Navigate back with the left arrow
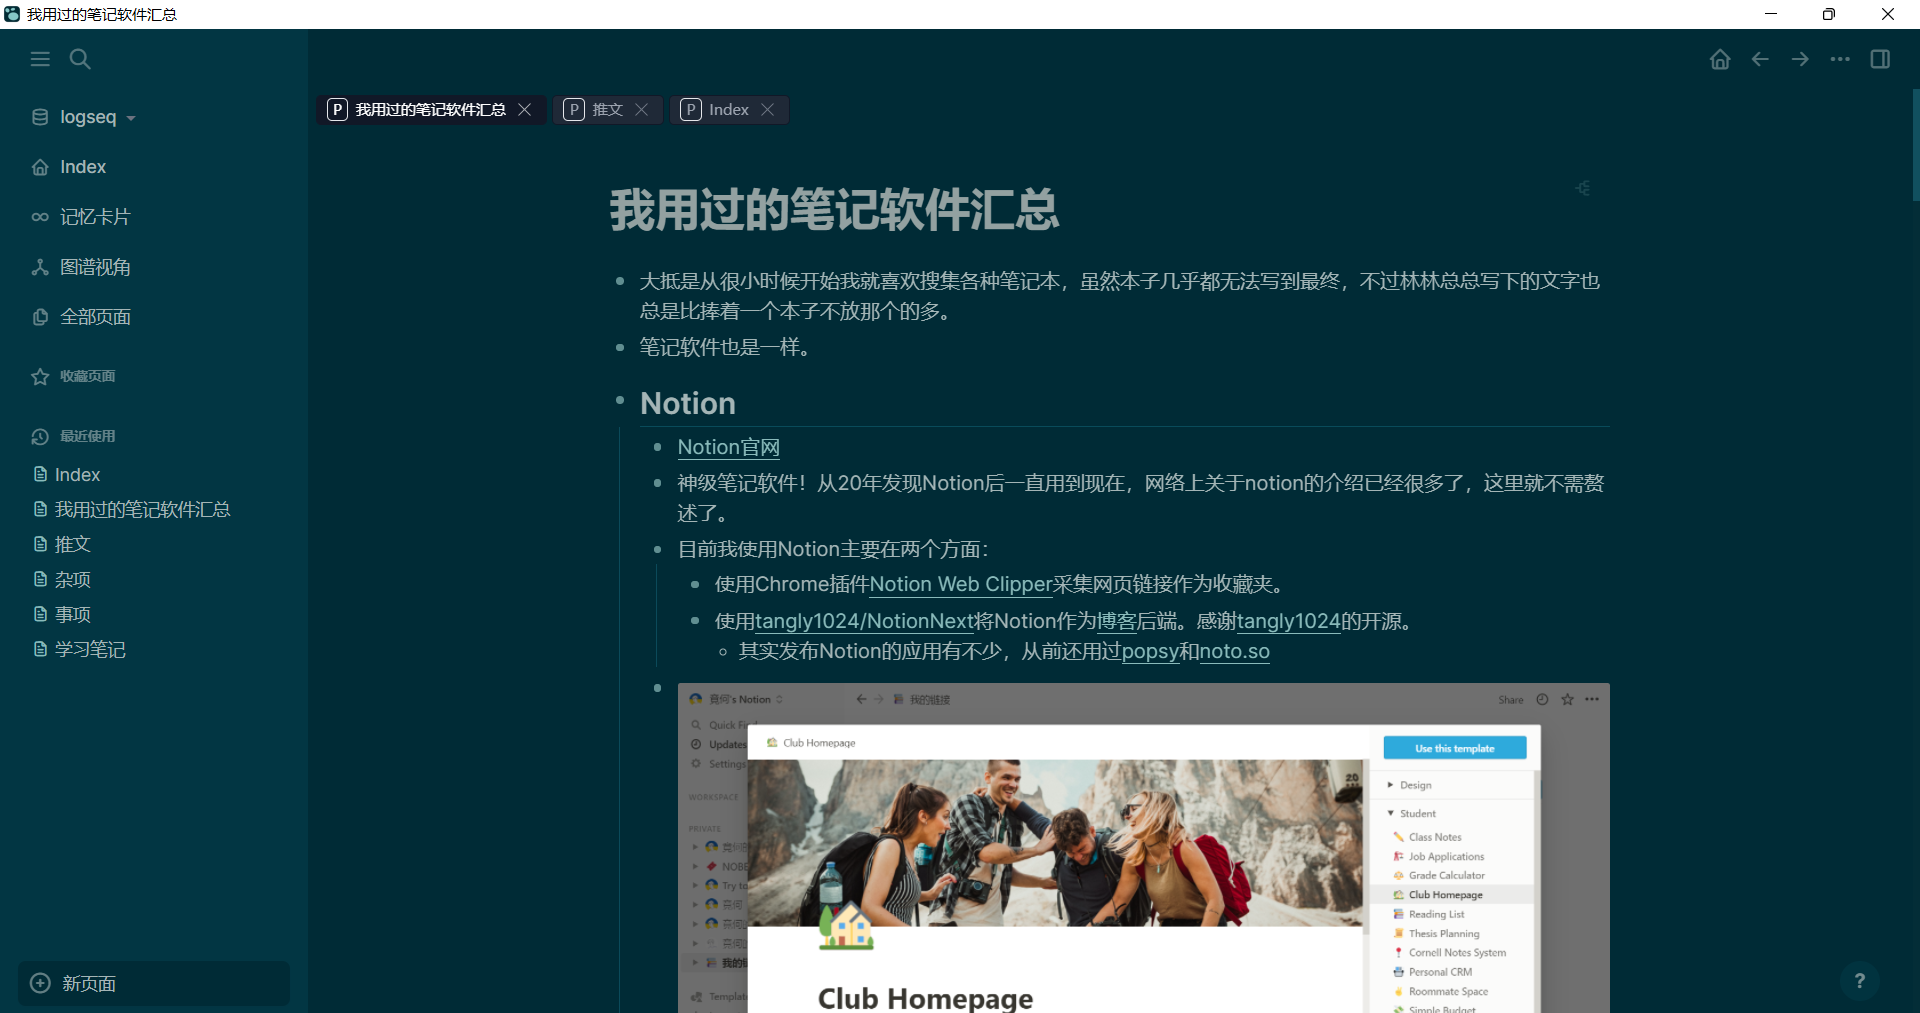The height and width of the screenshot is (1013, 1920). point(1760,59)
